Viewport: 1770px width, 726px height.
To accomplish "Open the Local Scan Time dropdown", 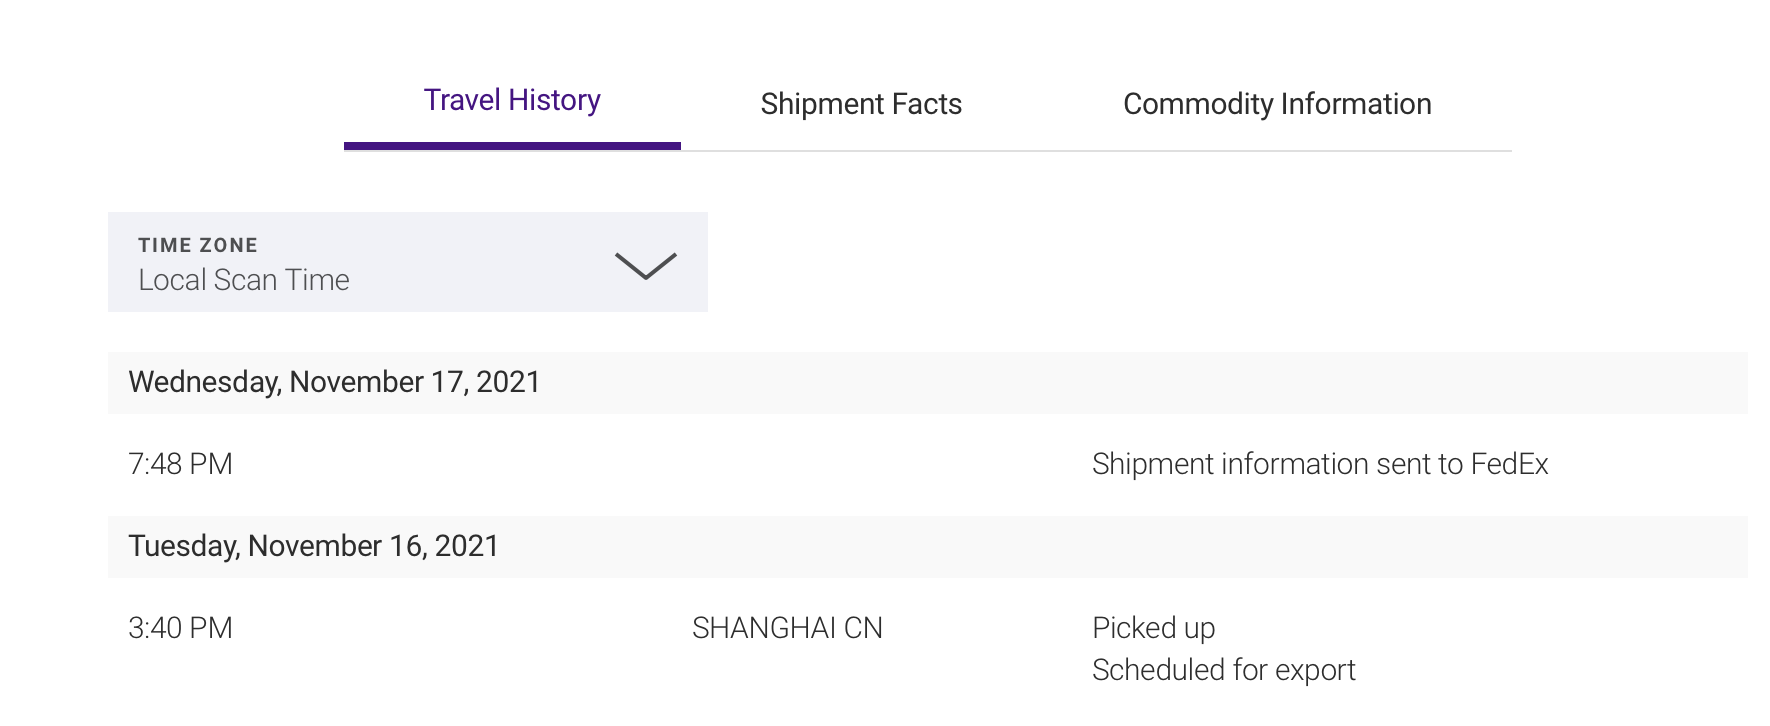I will tap(244, 280).
